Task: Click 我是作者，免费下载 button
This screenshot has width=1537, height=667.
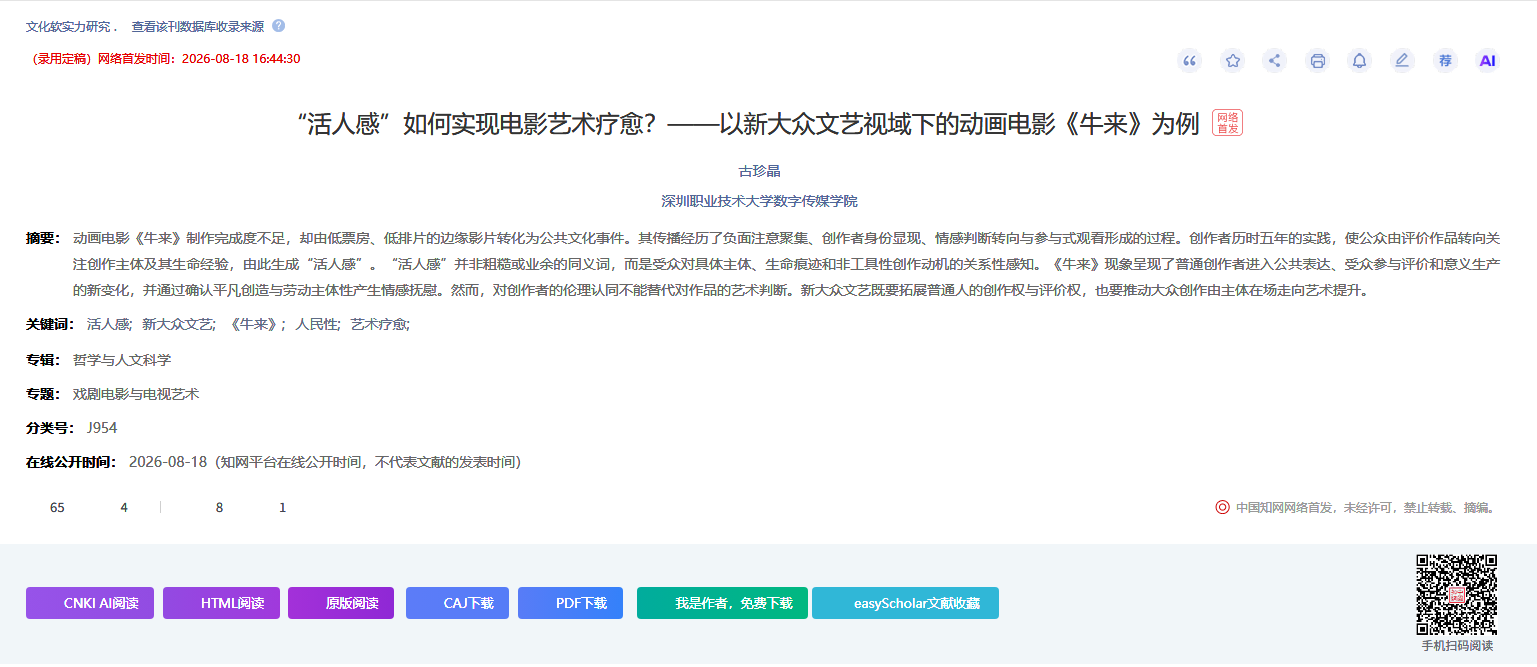Action: [722, 603]
